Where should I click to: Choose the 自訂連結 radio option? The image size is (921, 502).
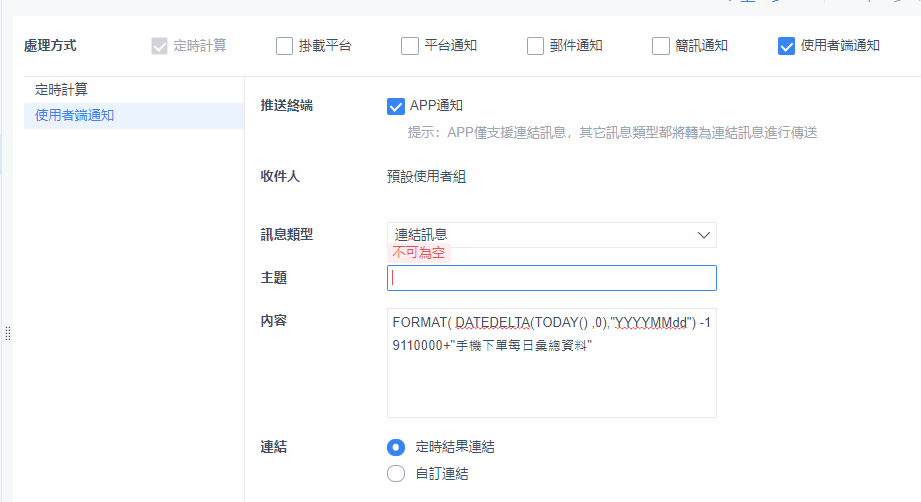click(396, 473)
